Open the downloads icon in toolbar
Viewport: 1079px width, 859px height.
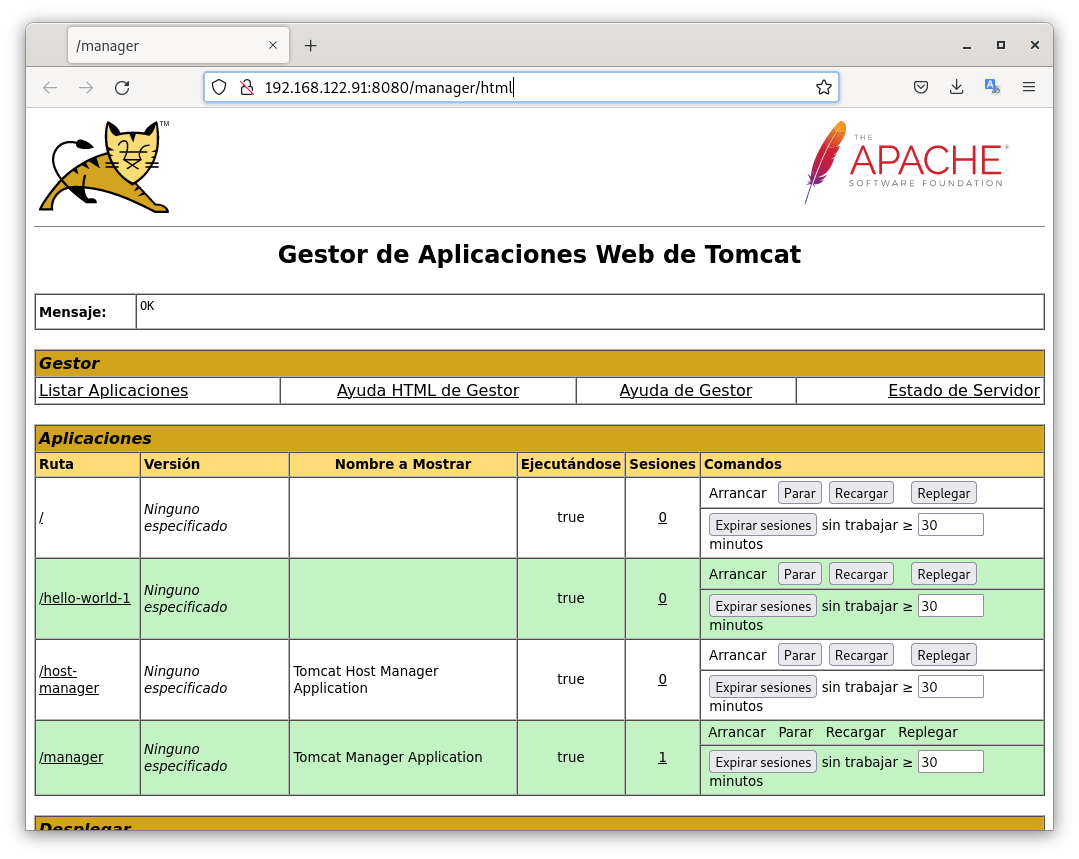957,88
